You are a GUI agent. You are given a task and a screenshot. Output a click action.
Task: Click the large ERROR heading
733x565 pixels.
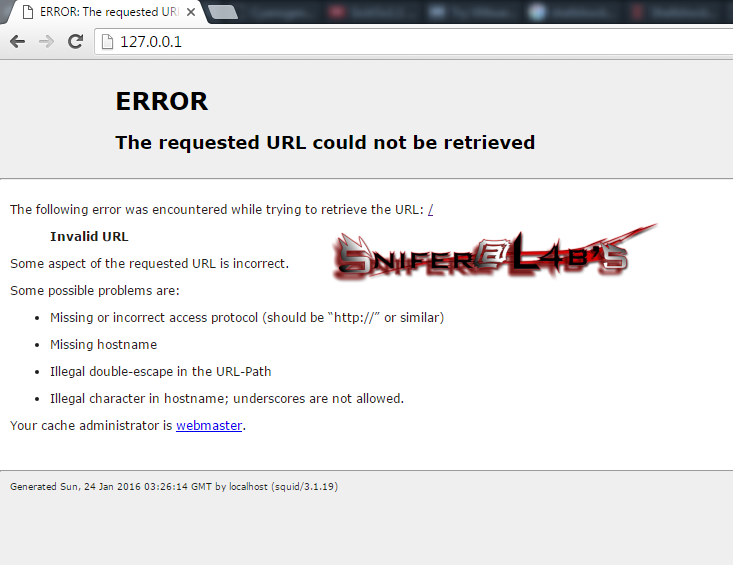tap(162, 101)
